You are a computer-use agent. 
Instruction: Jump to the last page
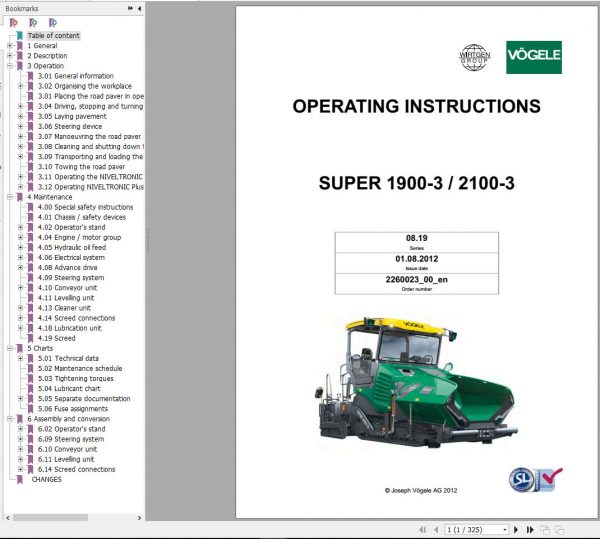[530, 529]
